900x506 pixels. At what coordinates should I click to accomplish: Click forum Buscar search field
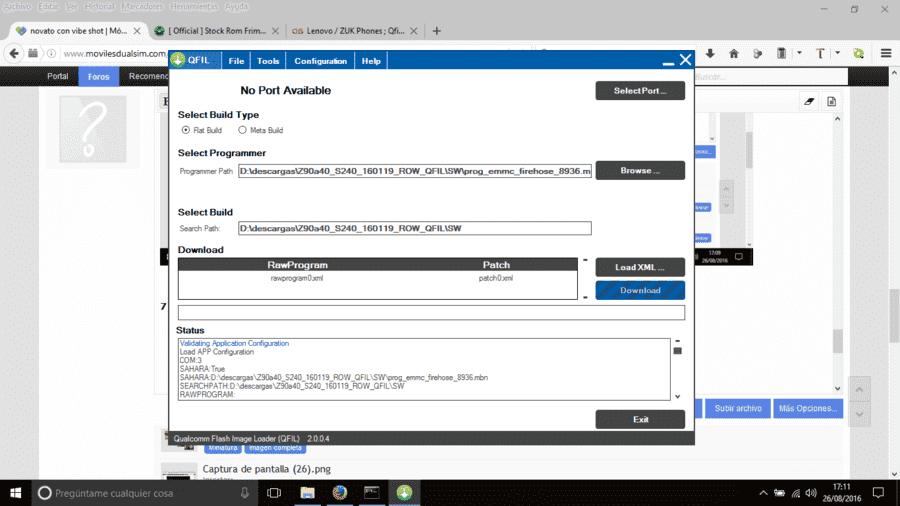point(771,76)
